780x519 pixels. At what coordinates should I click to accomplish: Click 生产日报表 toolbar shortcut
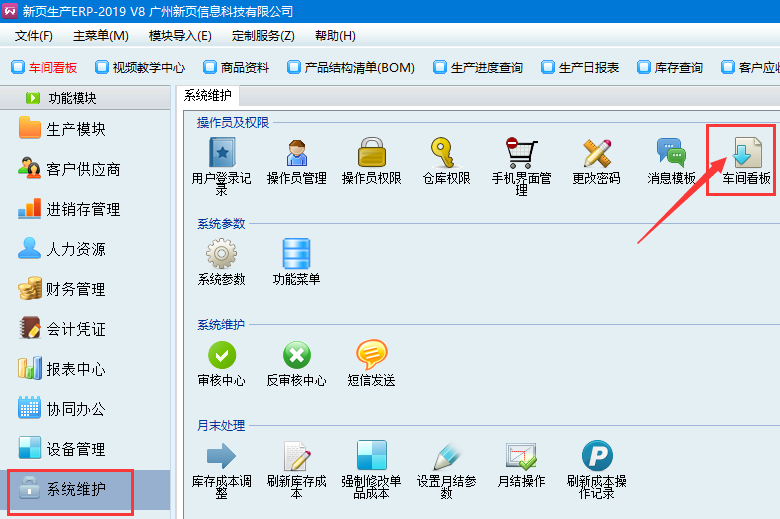581,68
